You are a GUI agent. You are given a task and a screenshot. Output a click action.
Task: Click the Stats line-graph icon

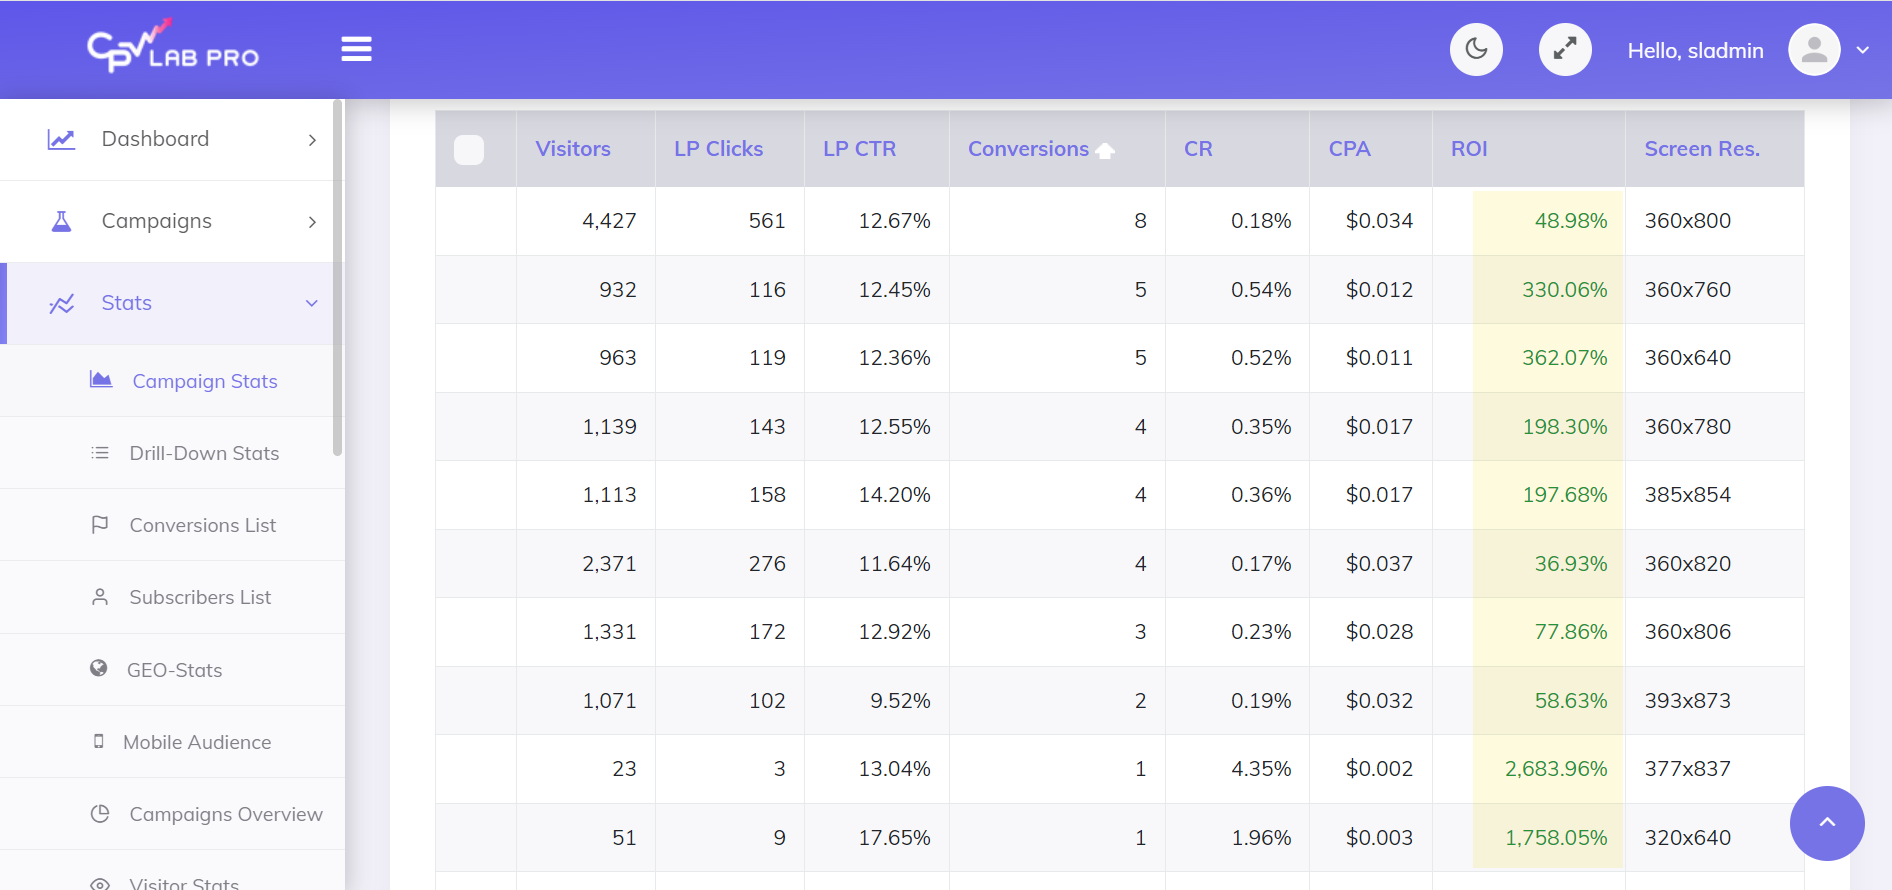(61, 303)
